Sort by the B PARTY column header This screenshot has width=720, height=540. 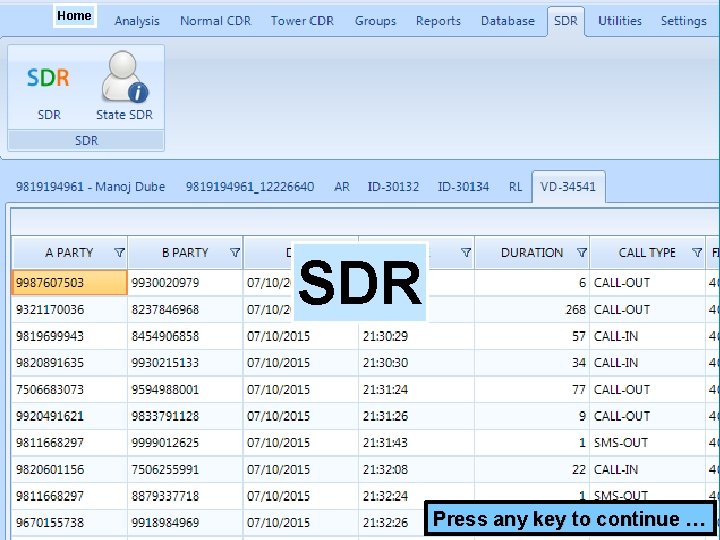pos(185,253)
